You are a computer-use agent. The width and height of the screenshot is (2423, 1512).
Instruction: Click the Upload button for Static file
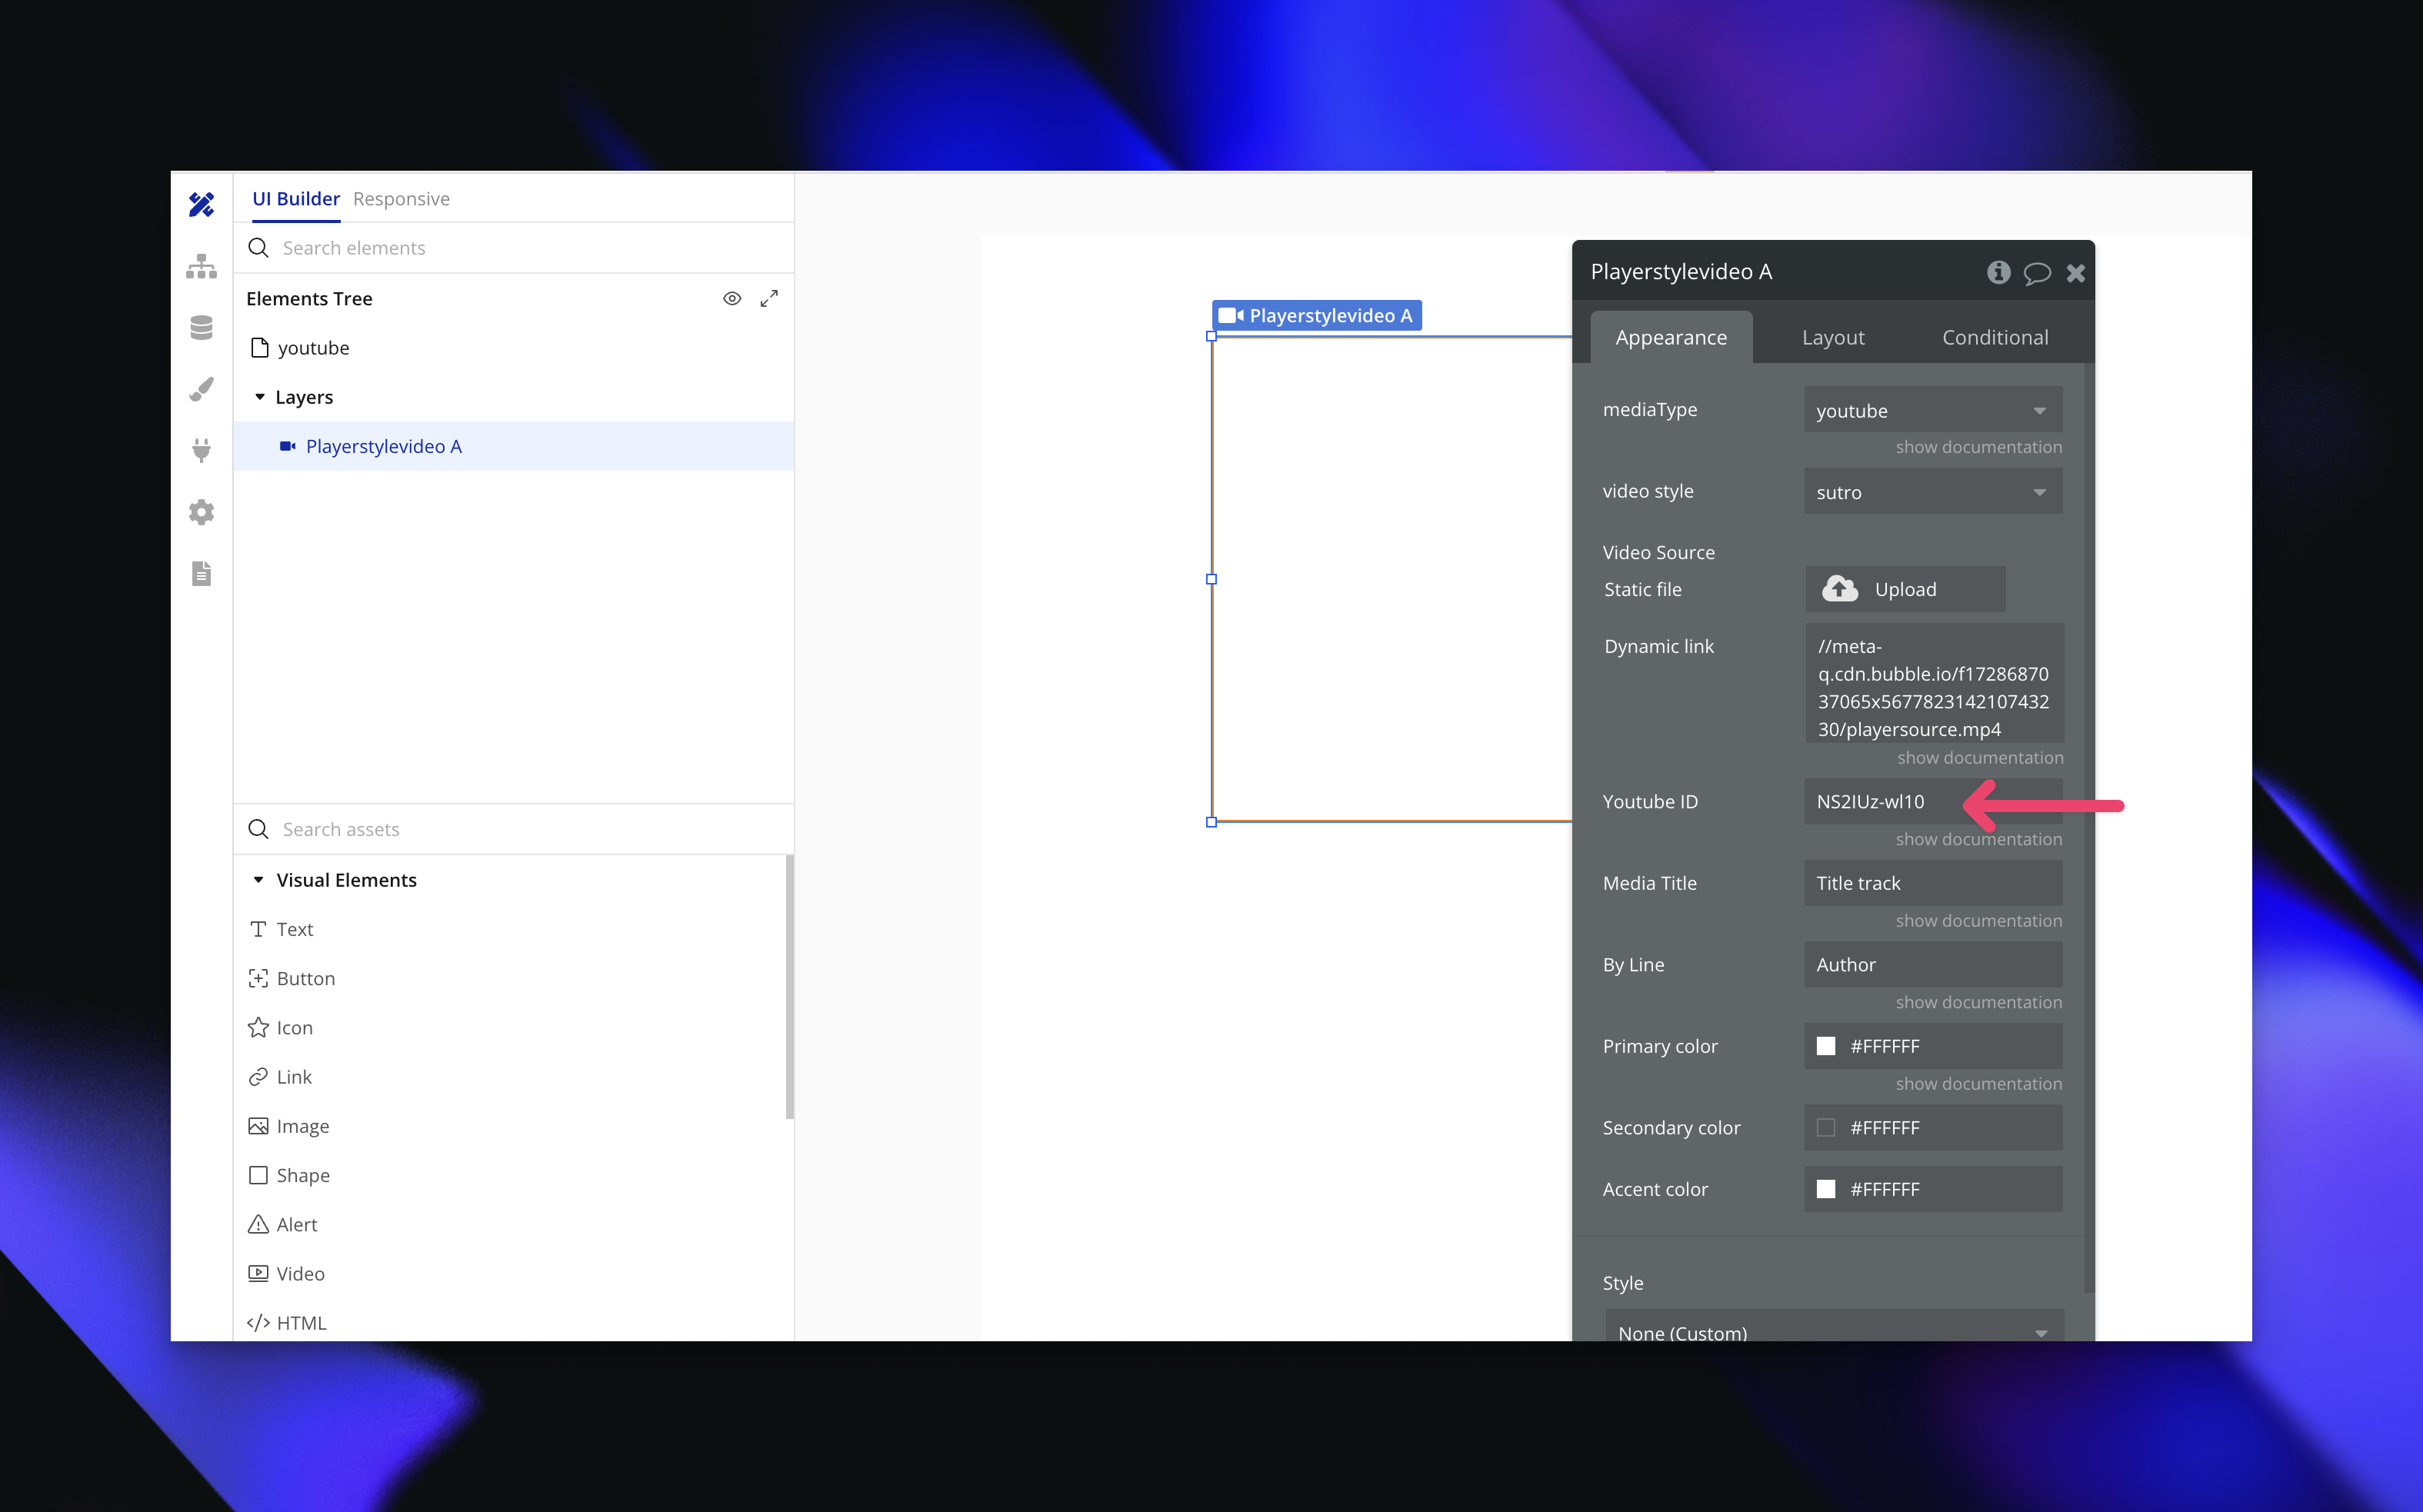[1906, 589]
